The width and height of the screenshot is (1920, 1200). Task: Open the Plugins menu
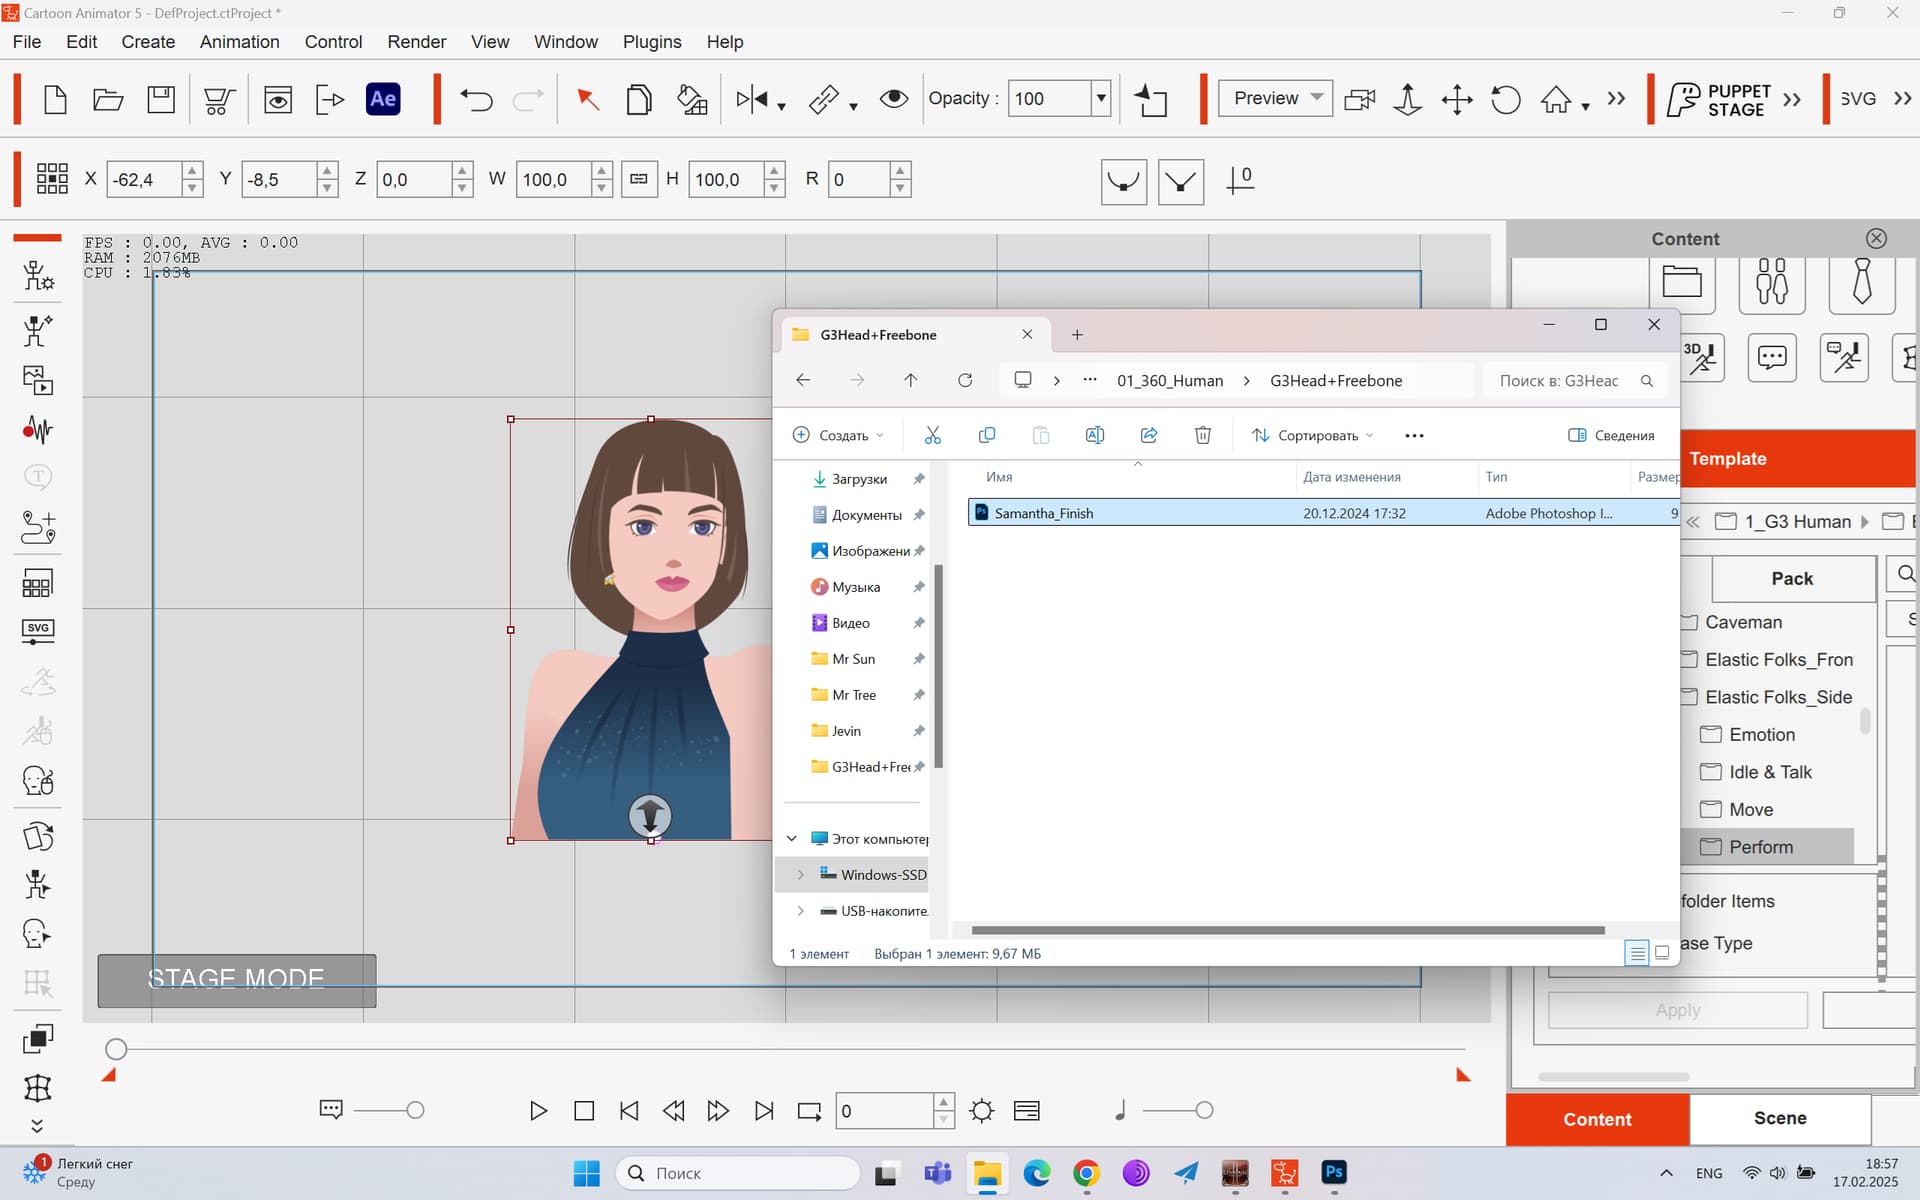(652, 42)
